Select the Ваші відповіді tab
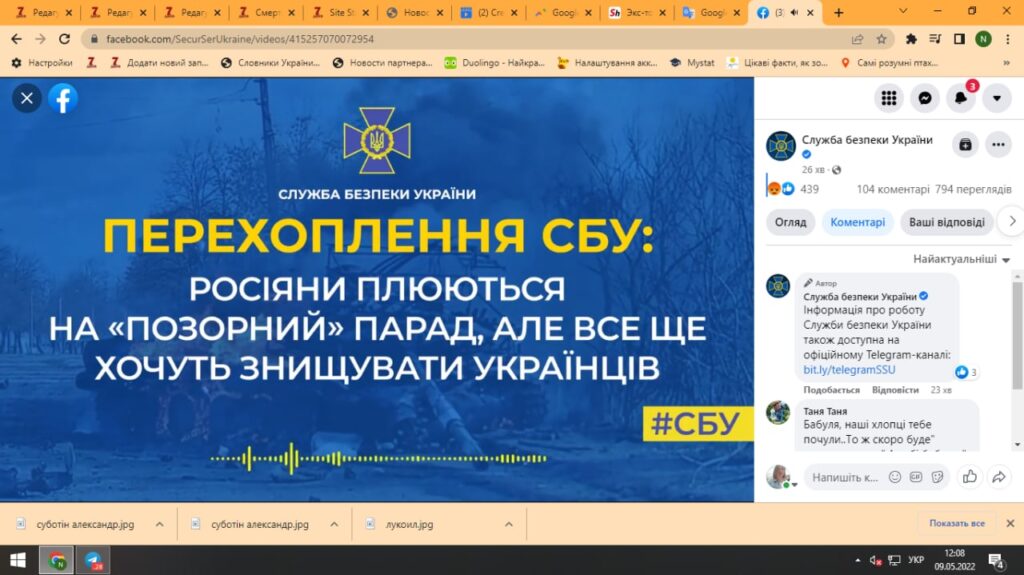The image size is (1024, 575). pos(948,222)
